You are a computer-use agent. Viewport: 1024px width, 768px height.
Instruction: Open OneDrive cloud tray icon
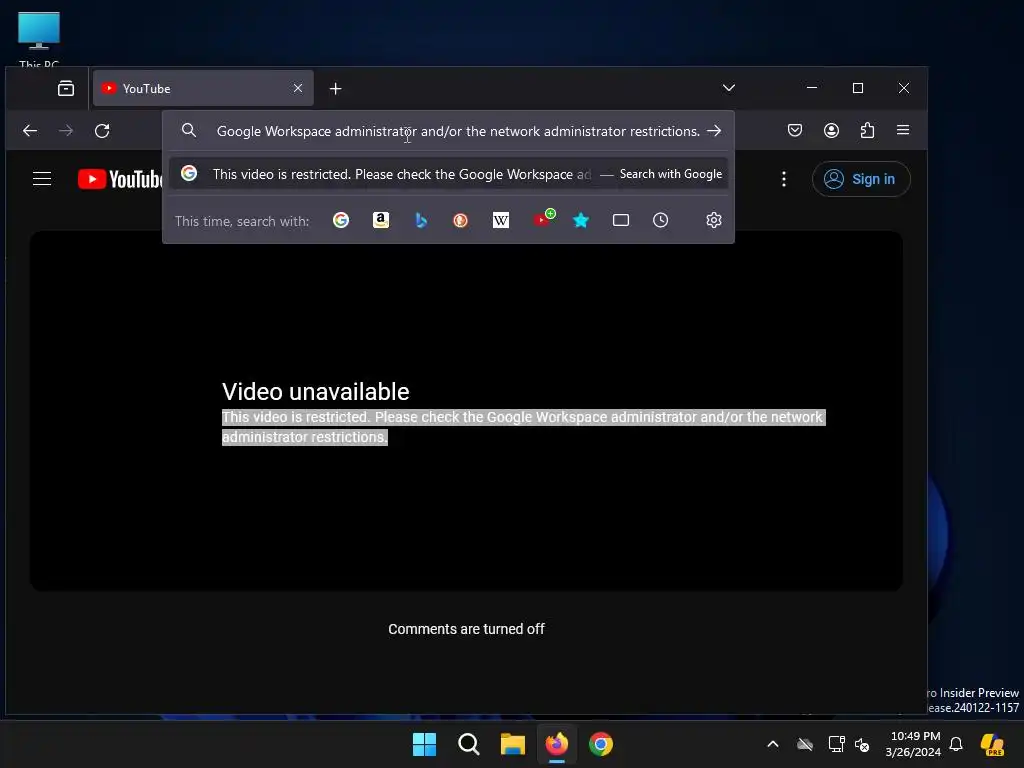point(805,744)
